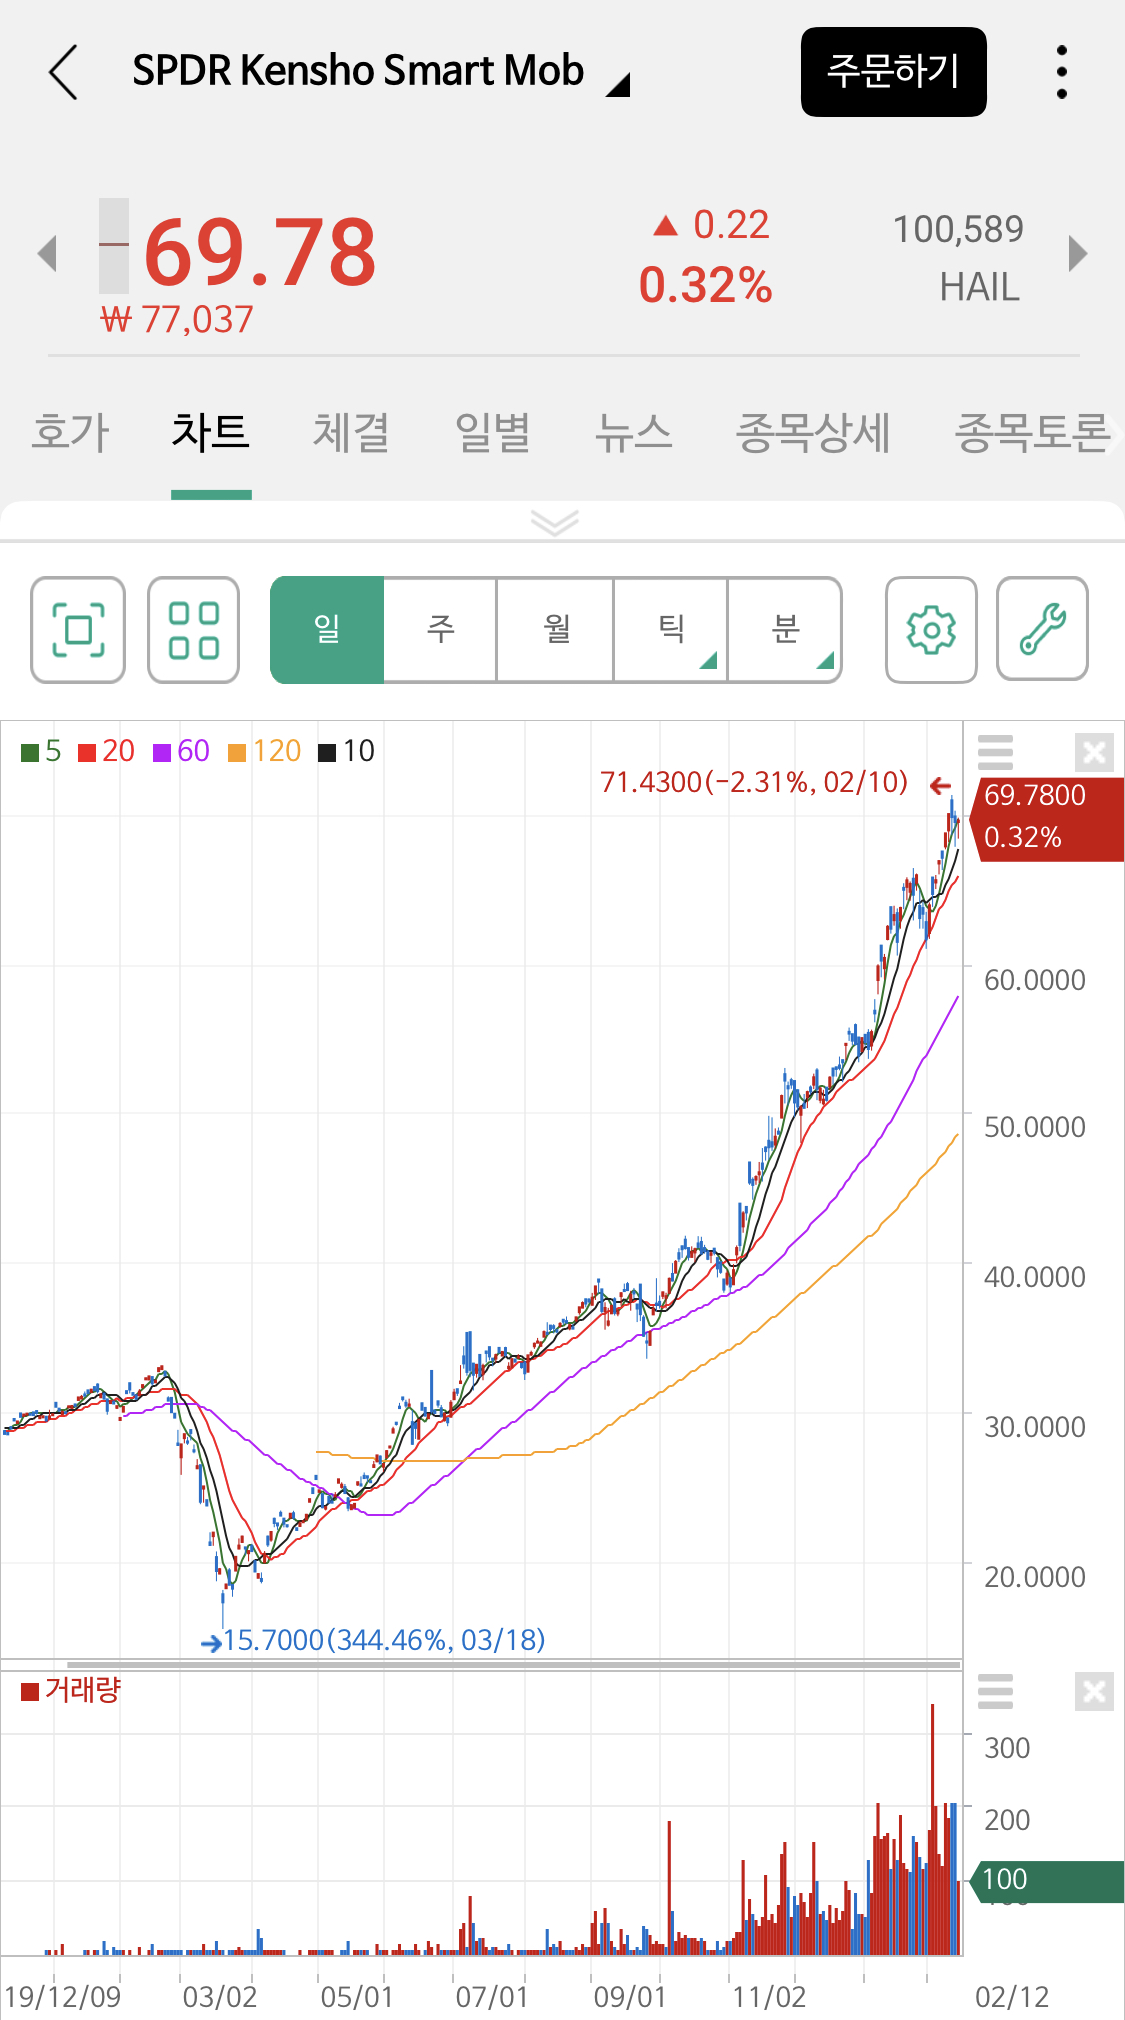
Task: Switch to the 종목상세 tab
Action: click(813, 433)
